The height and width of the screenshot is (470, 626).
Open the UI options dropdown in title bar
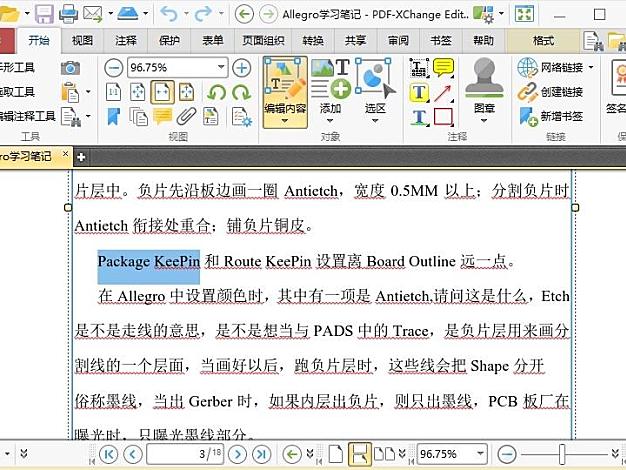point(501,14)
